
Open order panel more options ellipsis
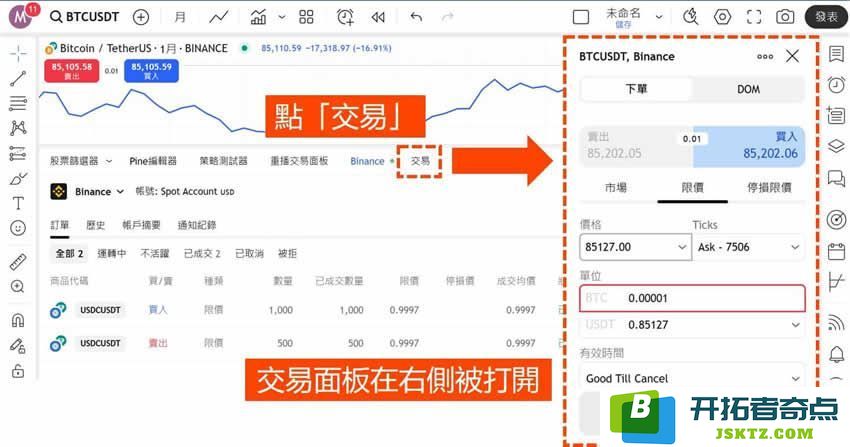click(x=765, y=56)
